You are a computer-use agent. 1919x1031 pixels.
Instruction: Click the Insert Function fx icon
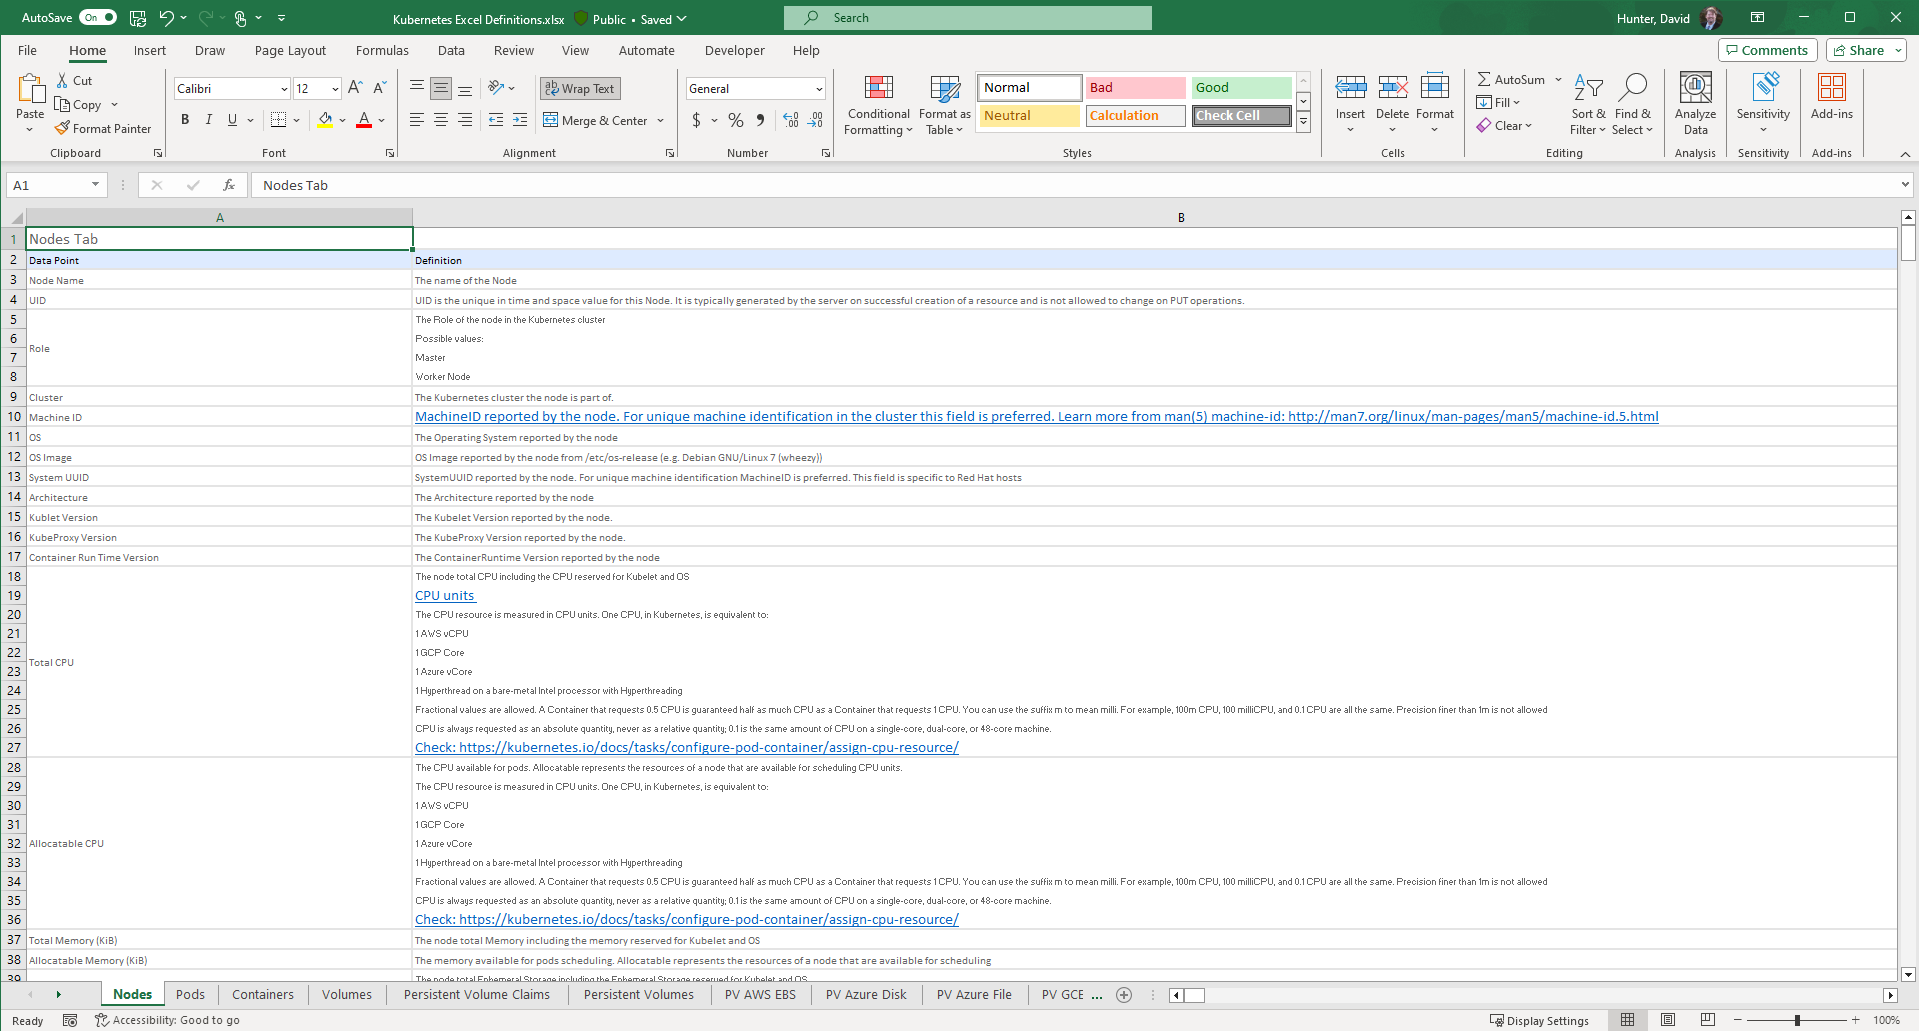coord(229,185)
